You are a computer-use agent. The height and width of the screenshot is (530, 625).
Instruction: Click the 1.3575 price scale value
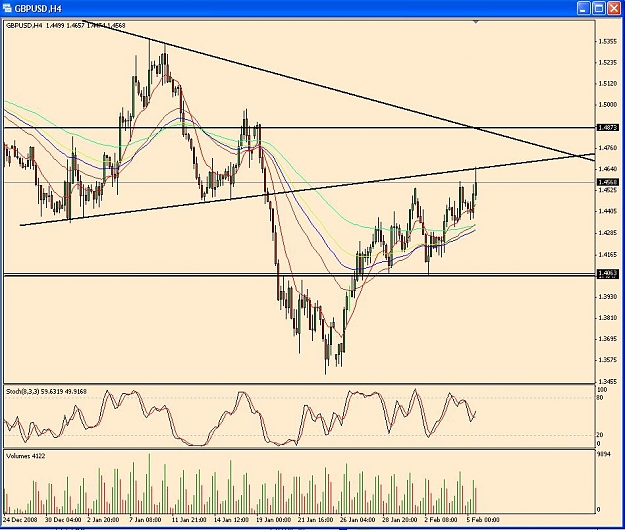(608, 360)
